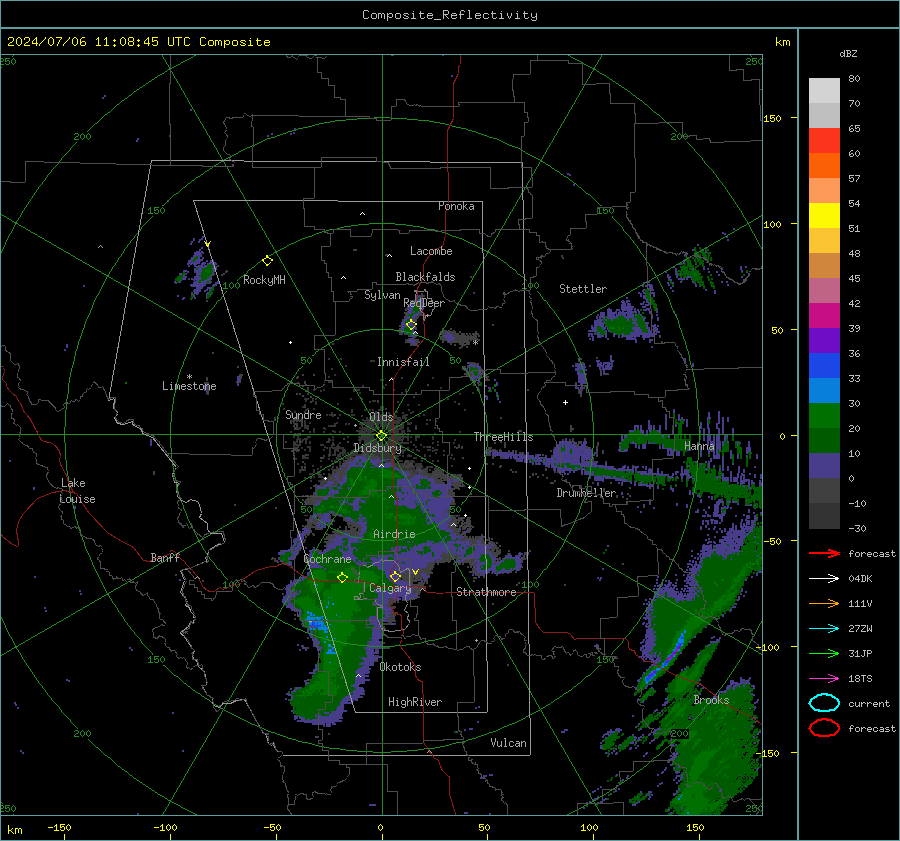Click the white 04DK arrow icon
This screenshot has width=900, height=841.
pyautogui.click(x=824, y=579)
